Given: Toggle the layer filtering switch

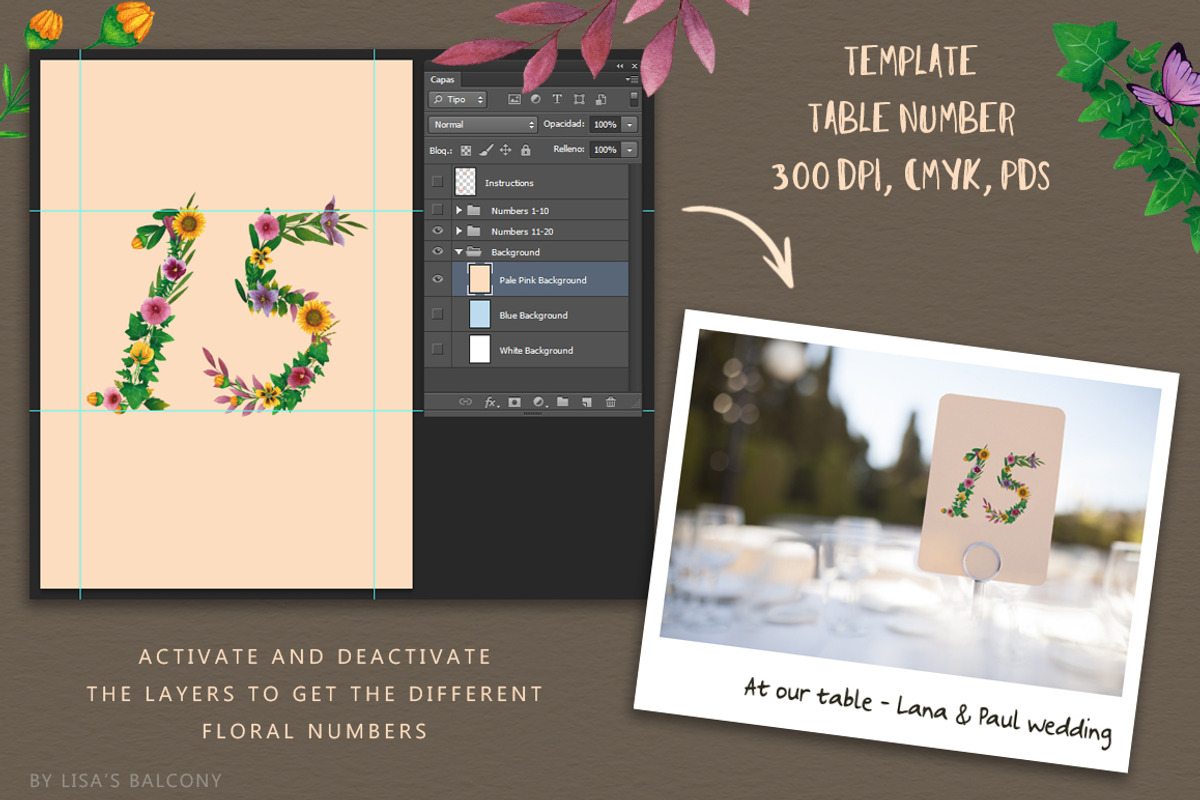Looking at the screenshot, I should point(634,99).
